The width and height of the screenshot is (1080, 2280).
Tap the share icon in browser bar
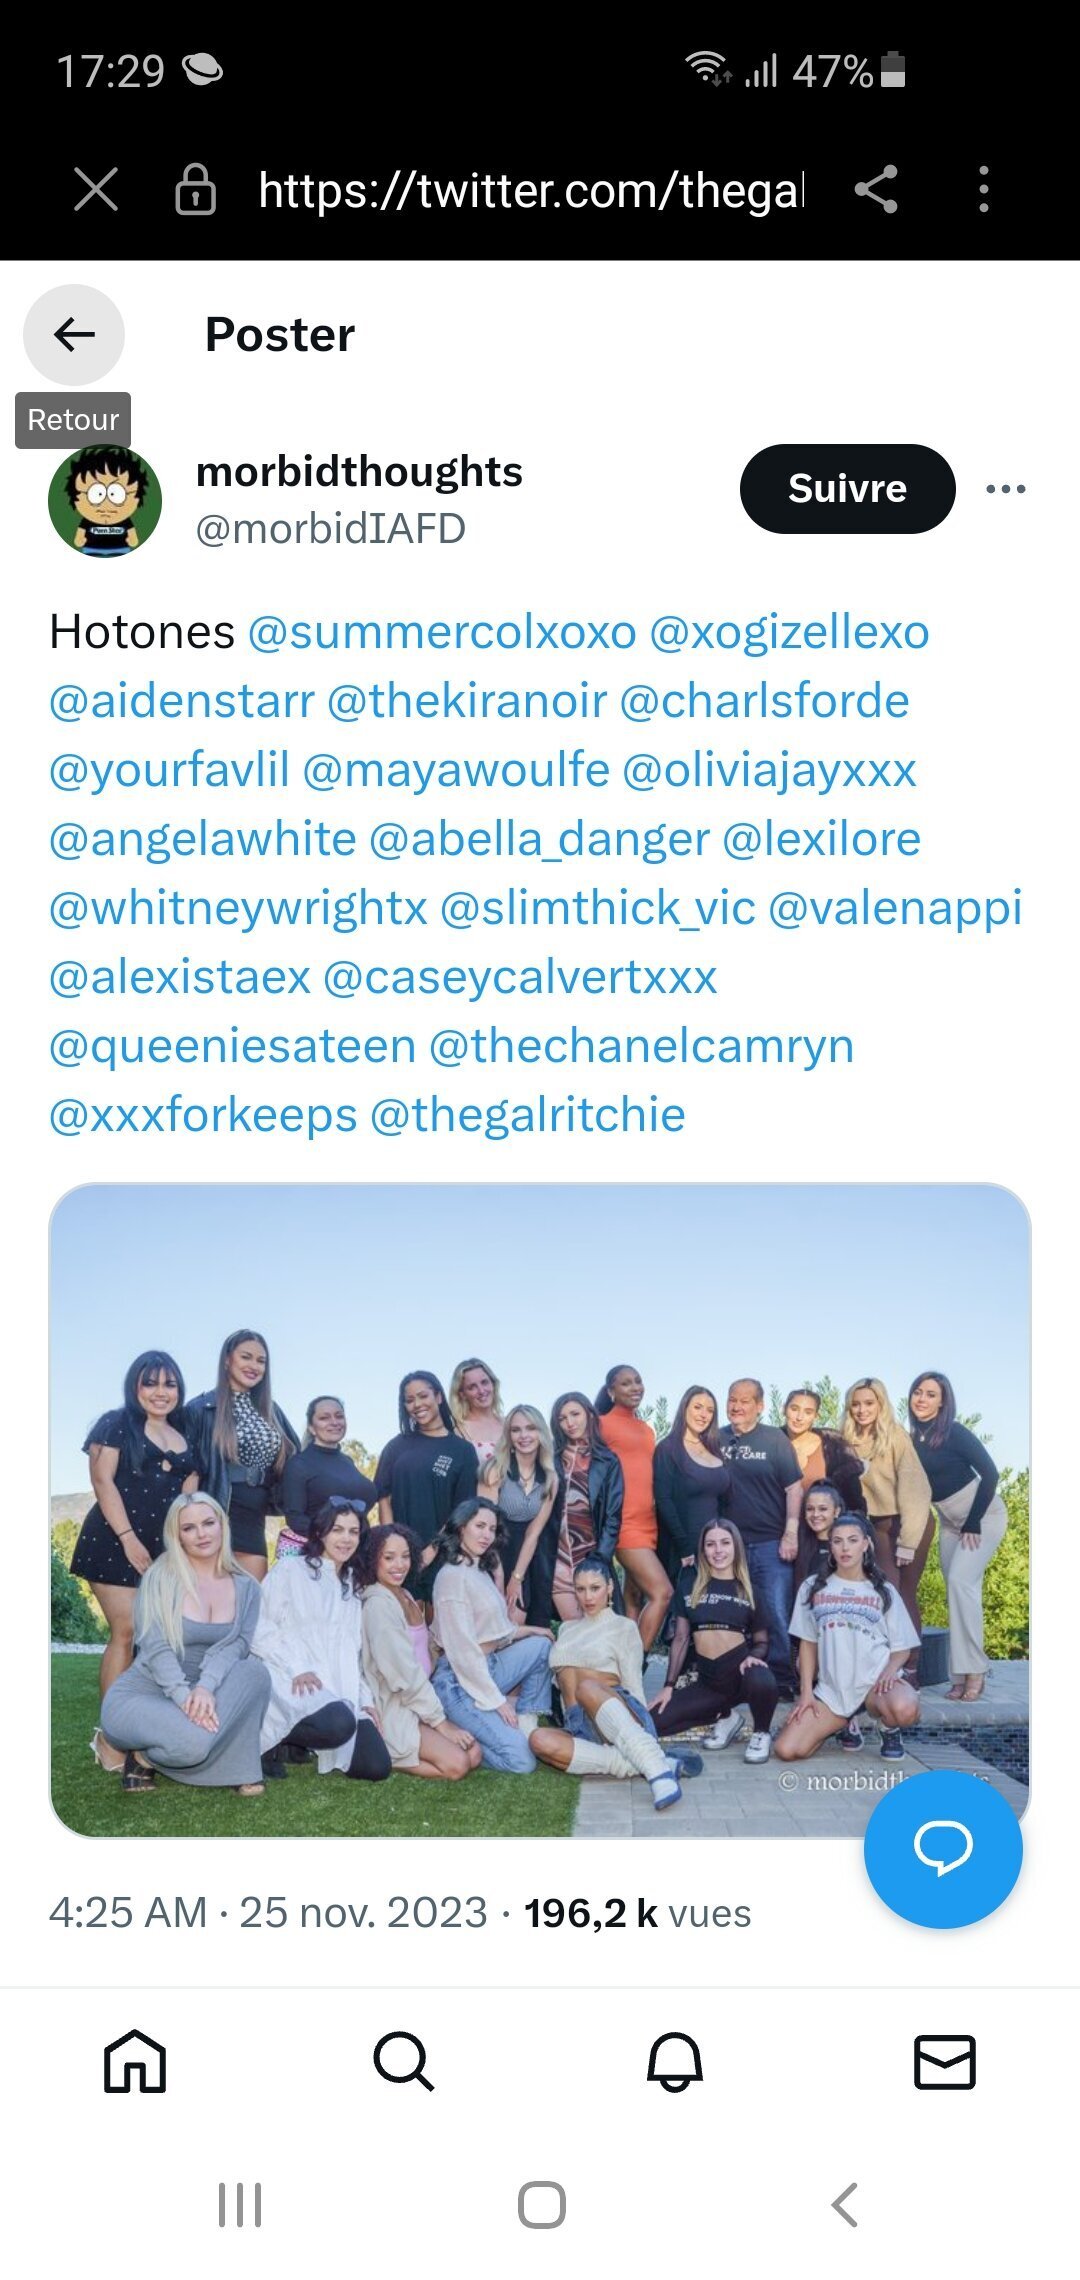coord(876,189)
